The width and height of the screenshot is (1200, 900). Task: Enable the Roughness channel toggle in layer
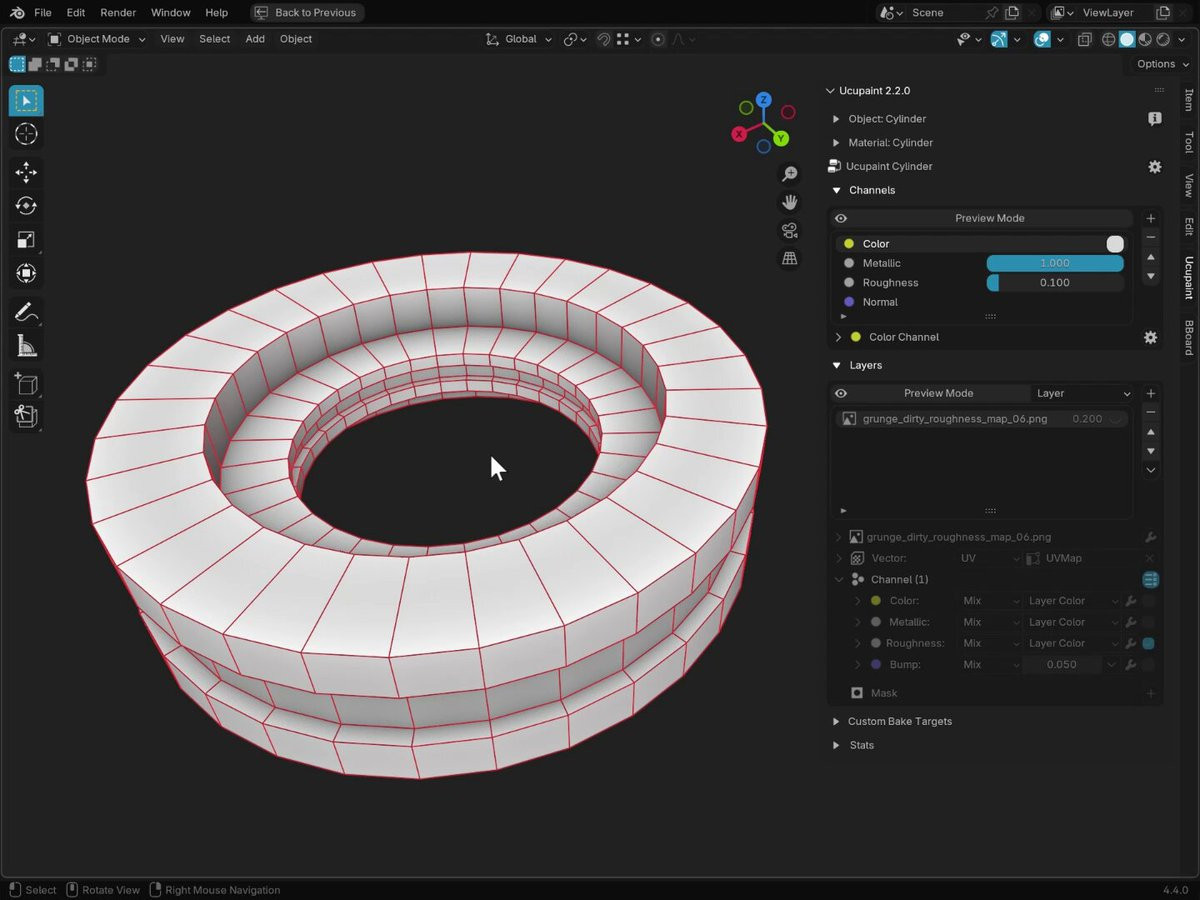pyautogui.click(x=1149, y=643)
